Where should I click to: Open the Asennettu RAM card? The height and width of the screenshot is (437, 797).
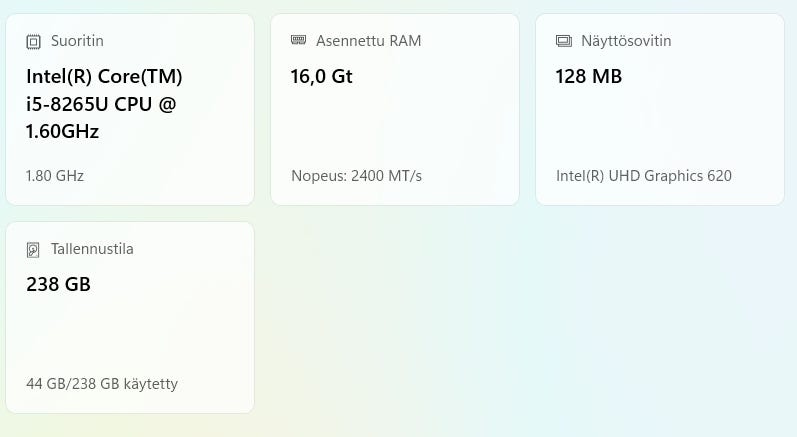pos(395,110)
